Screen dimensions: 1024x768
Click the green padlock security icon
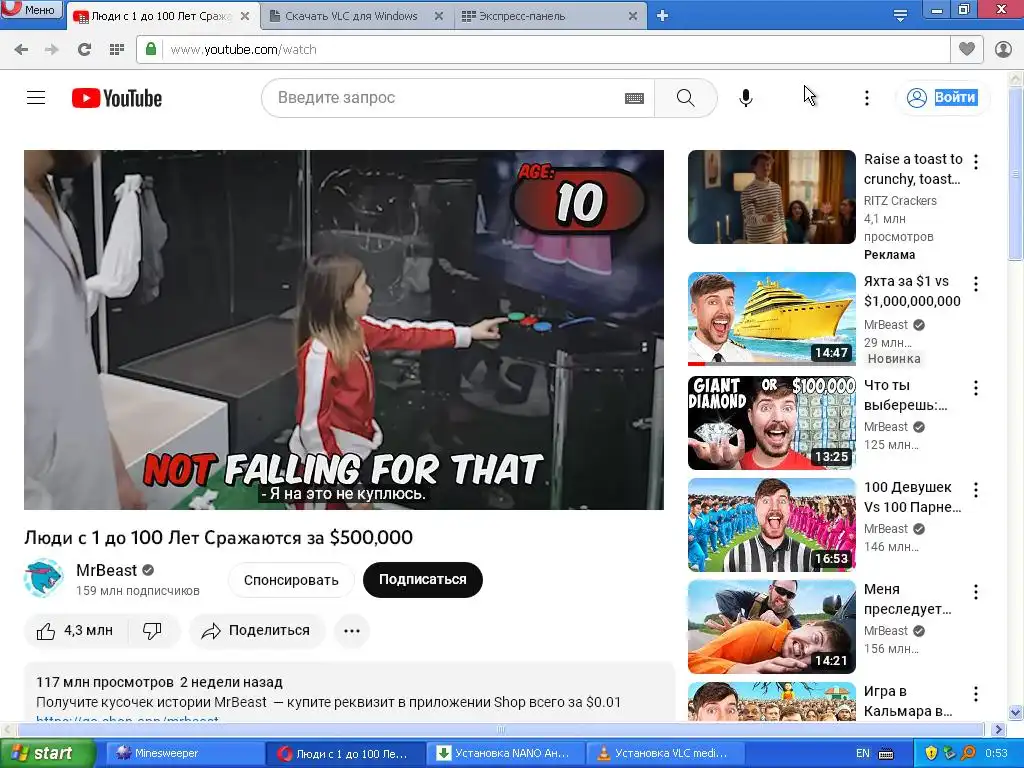[x=151, y=49]
